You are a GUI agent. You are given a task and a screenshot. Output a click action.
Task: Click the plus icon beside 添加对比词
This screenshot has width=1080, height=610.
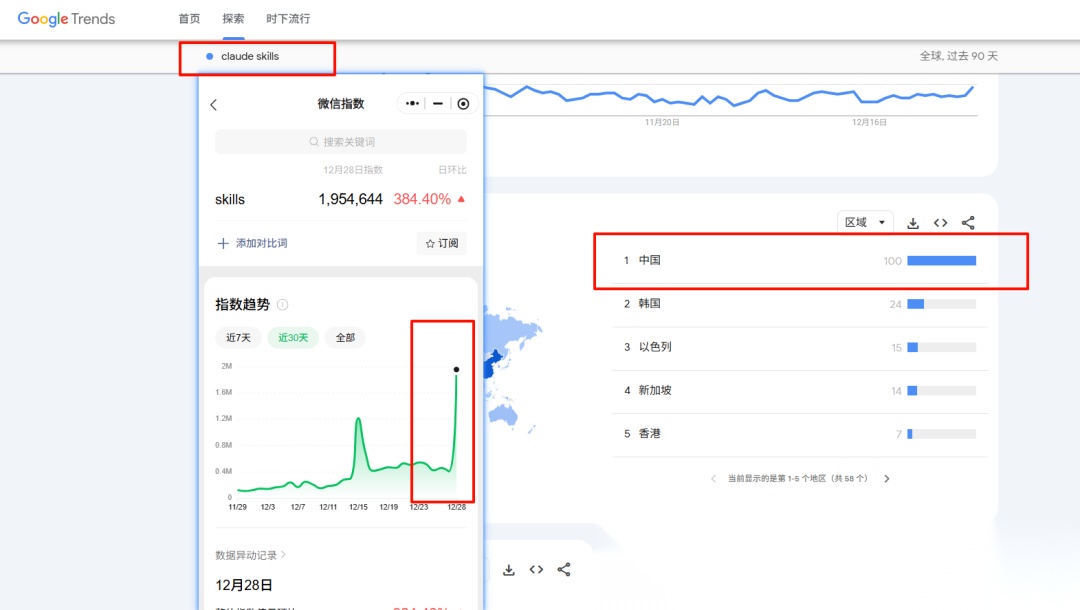[x=222, y=243]
